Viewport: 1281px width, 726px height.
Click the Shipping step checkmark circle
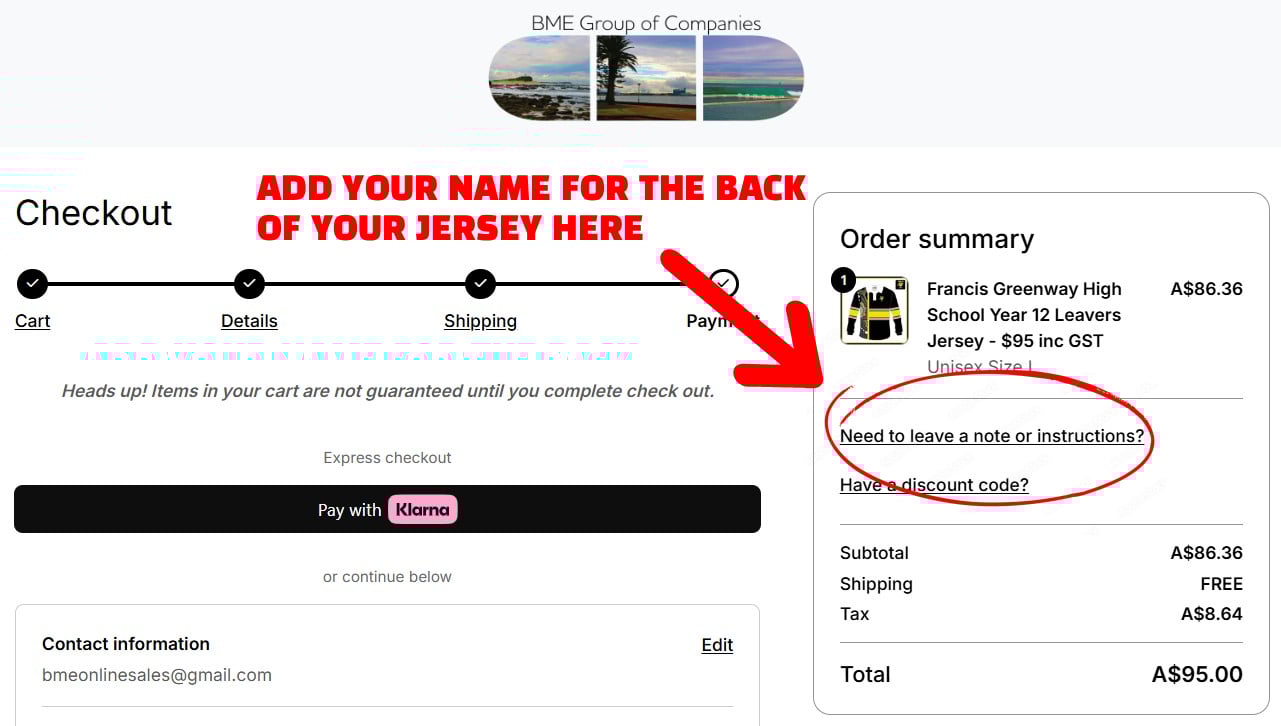tap(481, 284)
